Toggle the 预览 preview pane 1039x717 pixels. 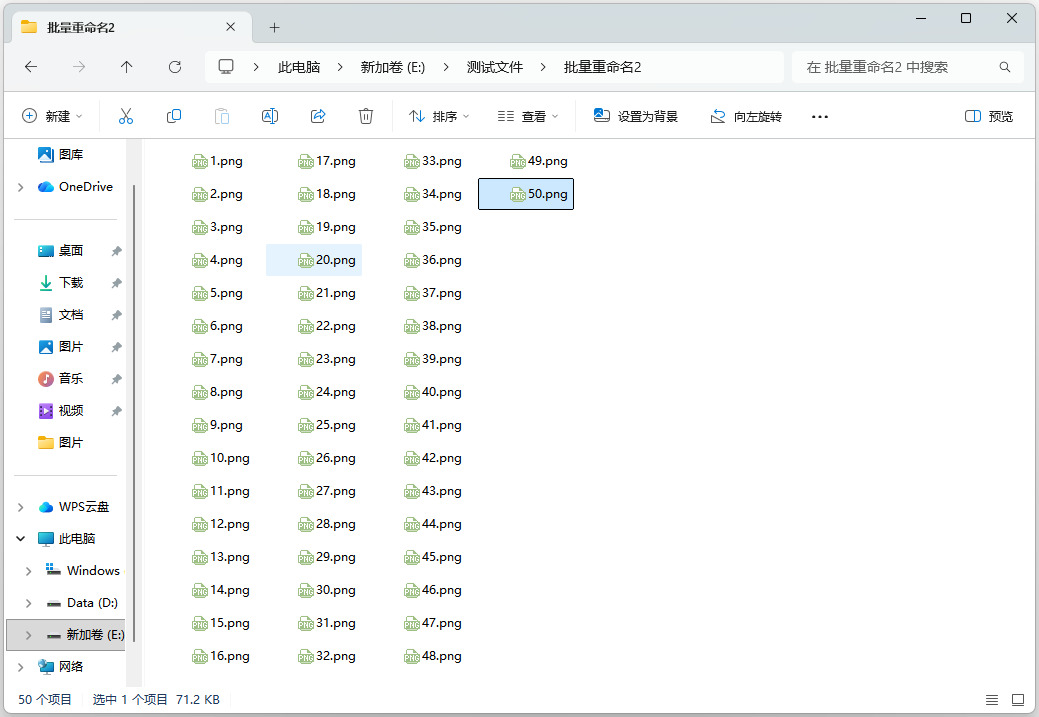989,117
